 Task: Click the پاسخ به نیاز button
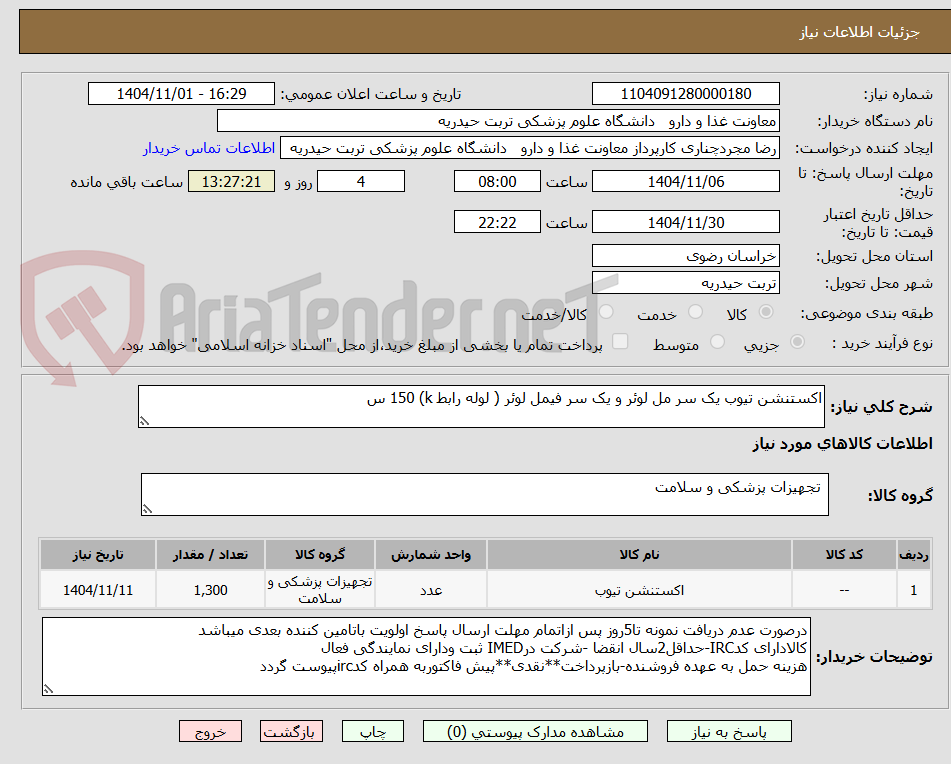(729, 731)
